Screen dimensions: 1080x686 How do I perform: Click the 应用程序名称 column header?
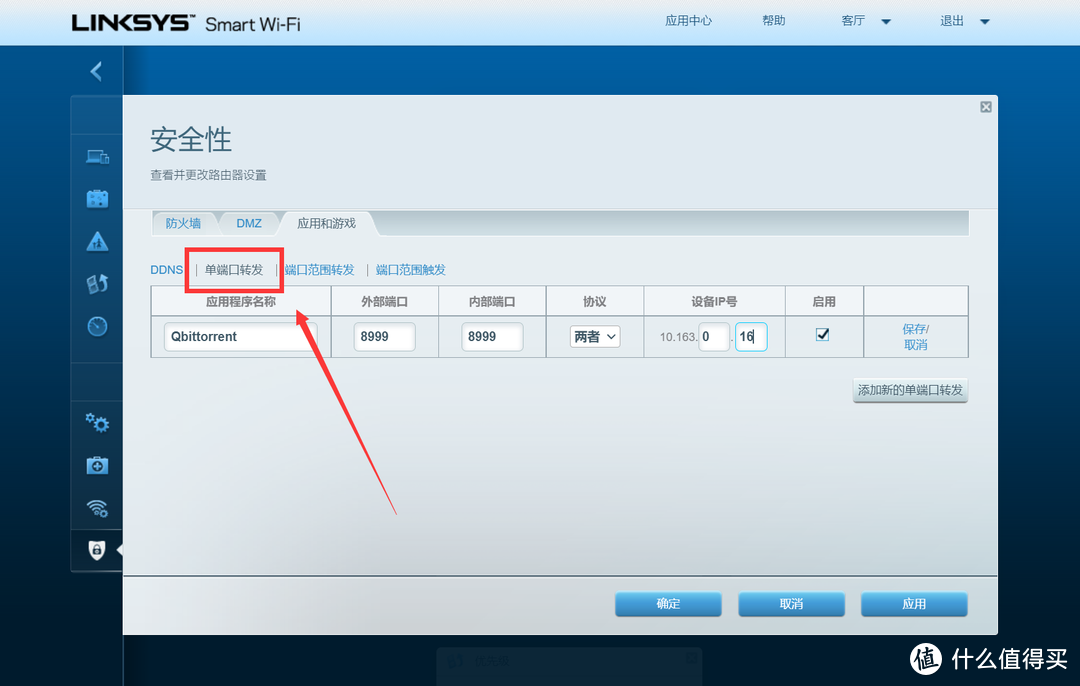[240, 302]
